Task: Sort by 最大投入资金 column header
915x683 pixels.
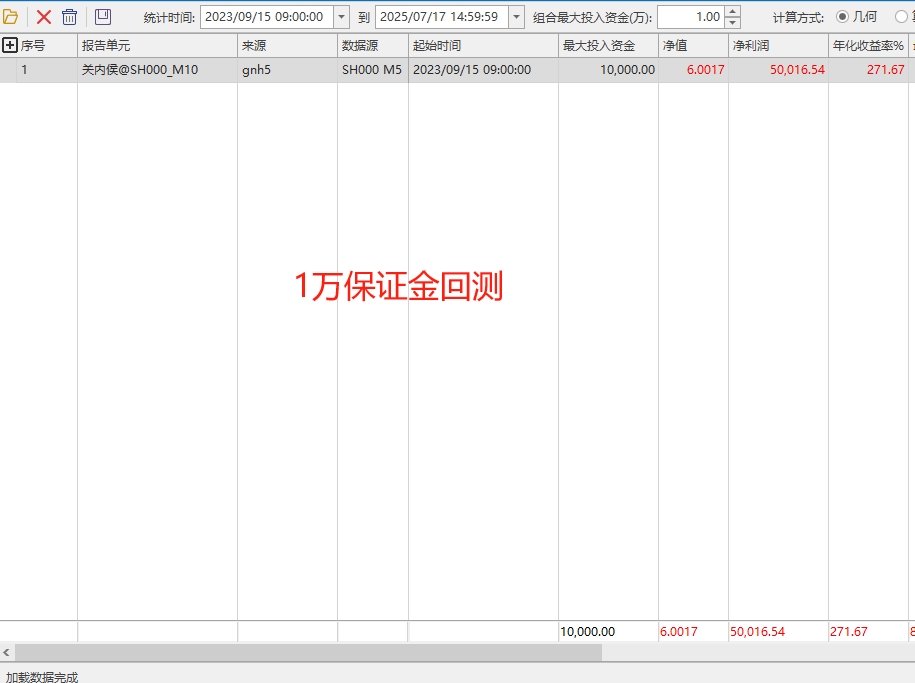Action: 608,46
